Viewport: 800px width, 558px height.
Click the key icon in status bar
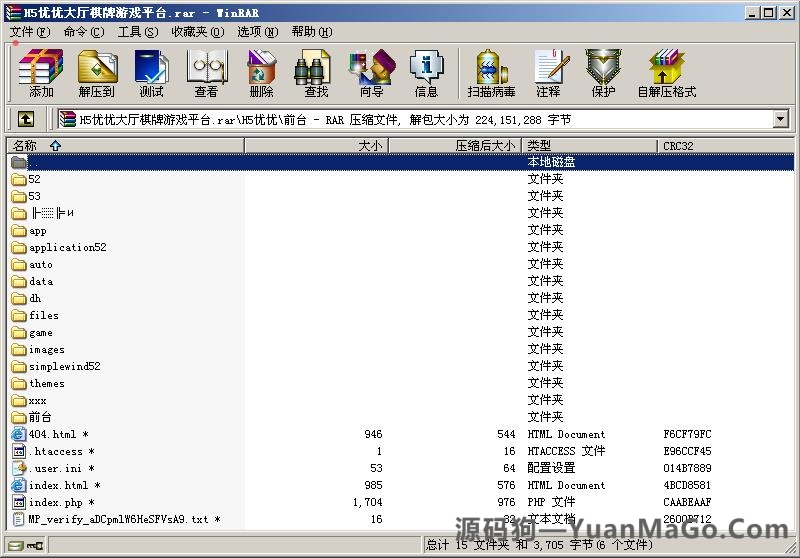[35, 546]
